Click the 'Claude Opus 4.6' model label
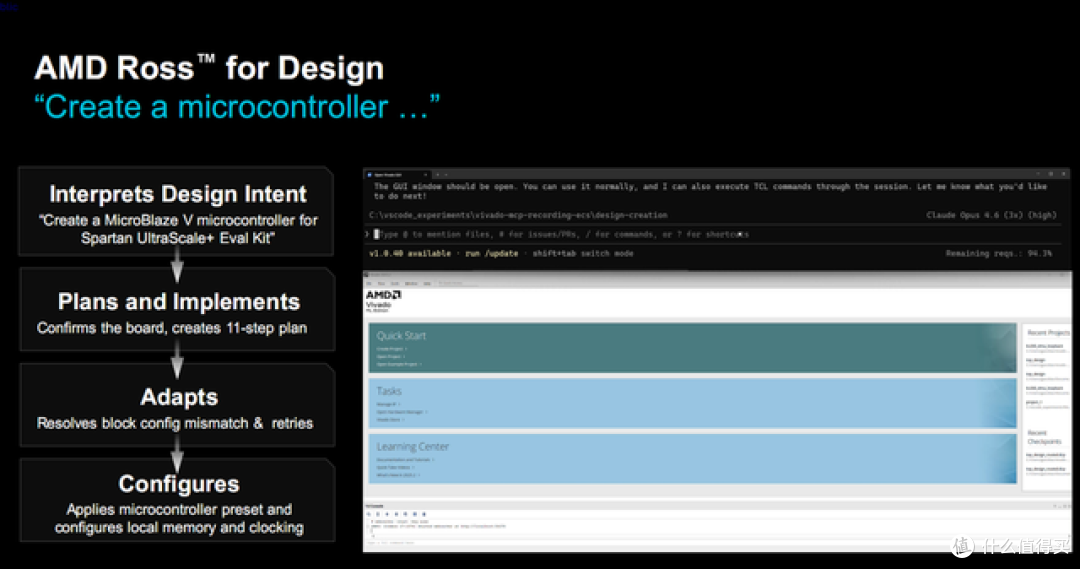 964,215
